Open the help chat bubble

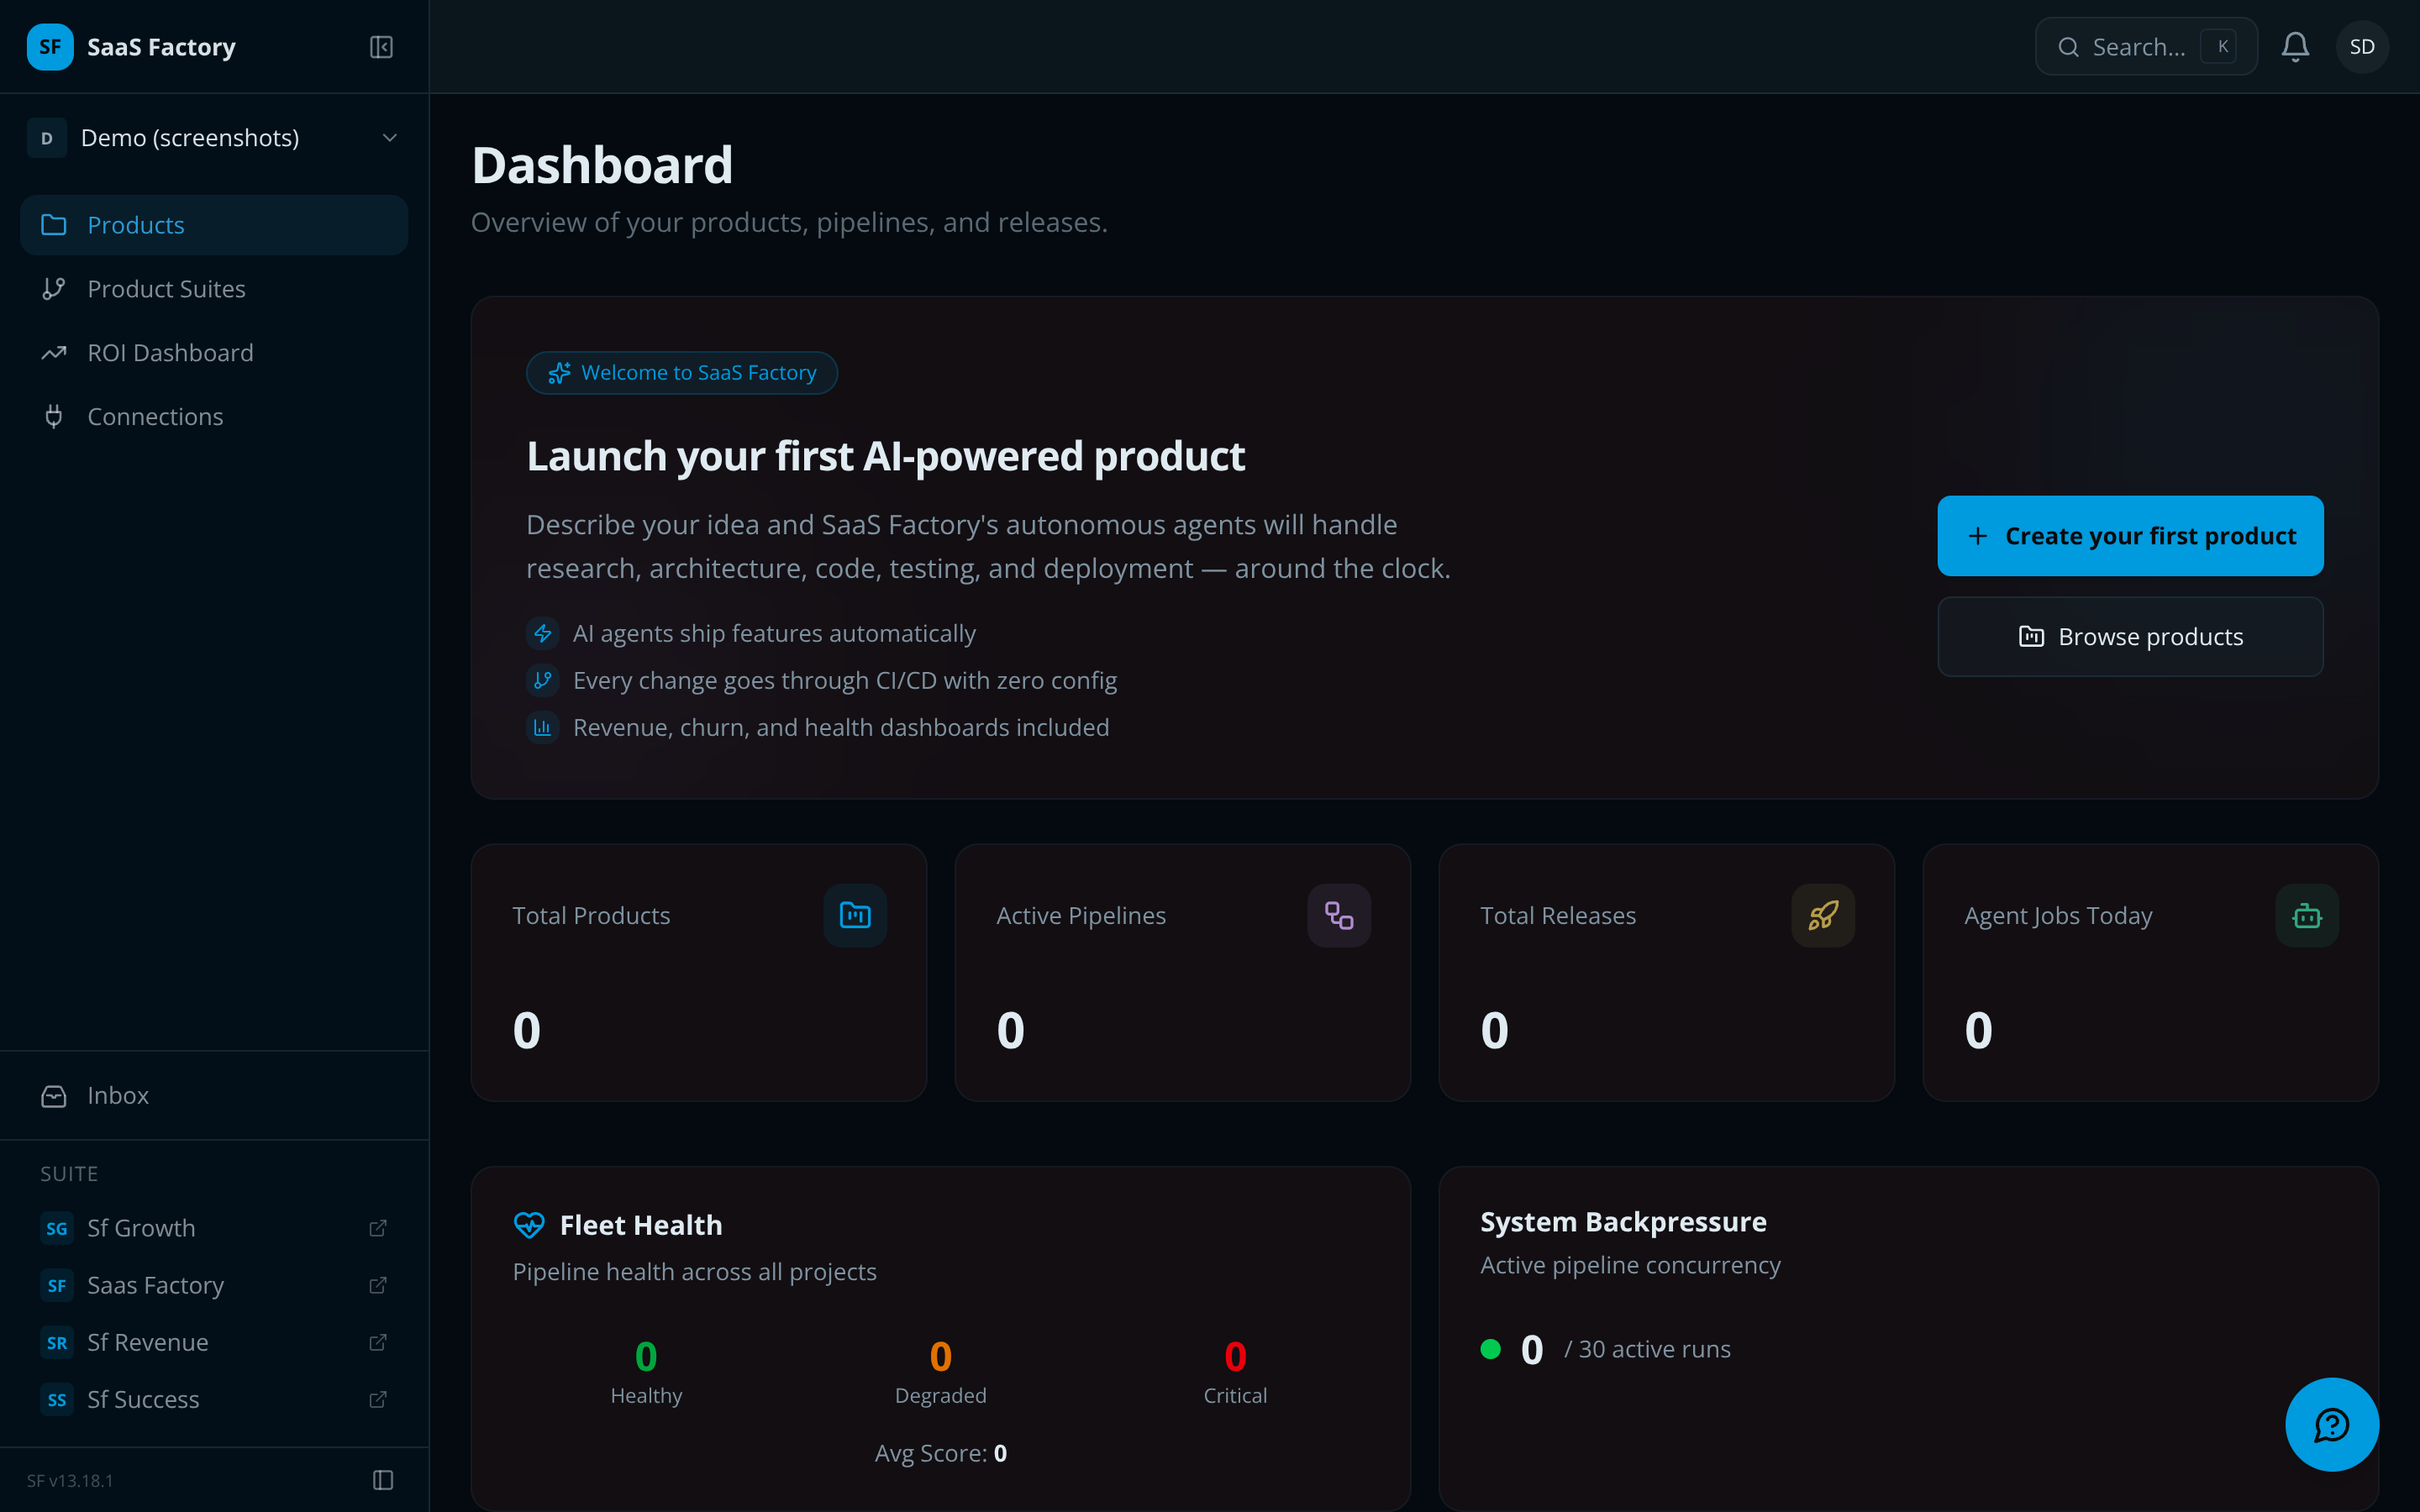[x=2332, y=1425]
